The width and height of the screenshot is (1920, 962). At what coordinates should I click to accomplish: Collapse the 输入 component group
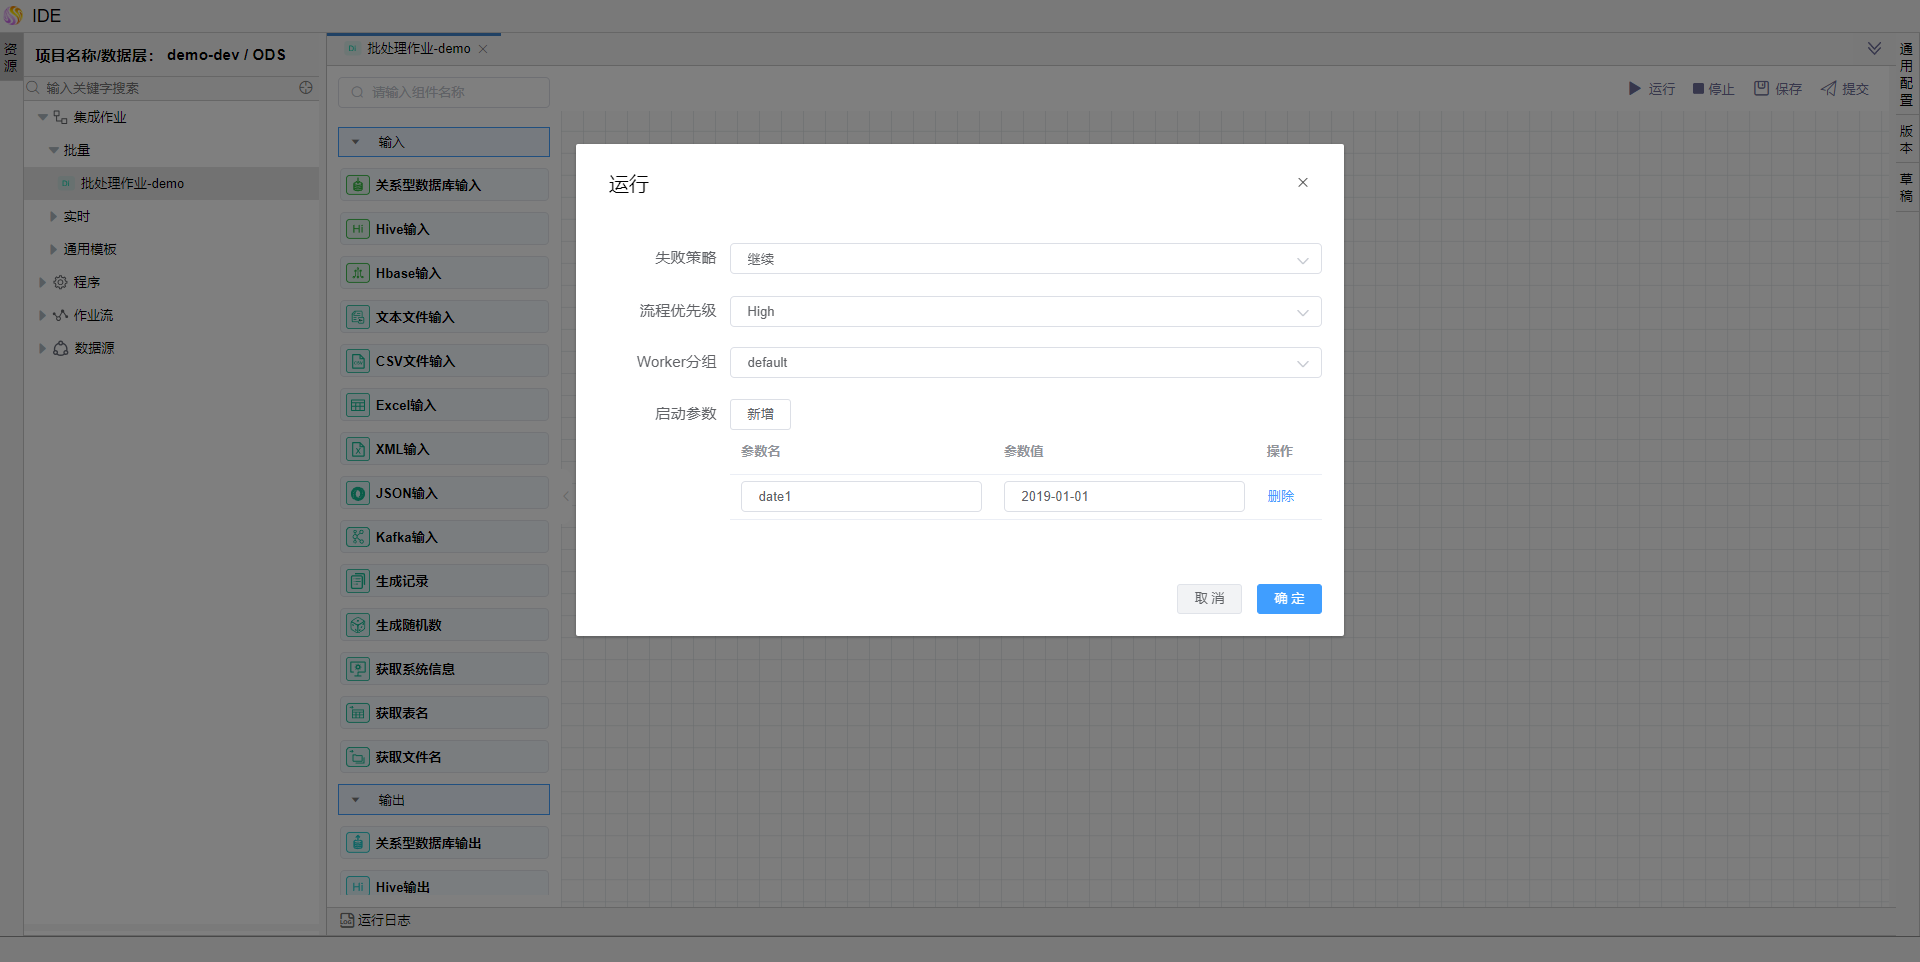[x=356, y=142]
